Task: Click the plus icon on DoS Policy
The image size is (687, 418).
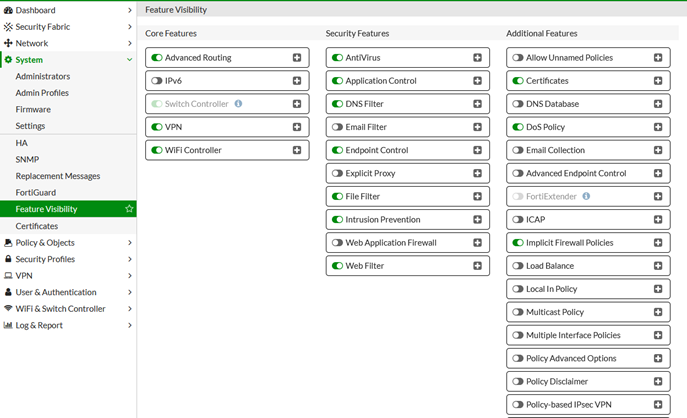Action: (x=658, y=127)
